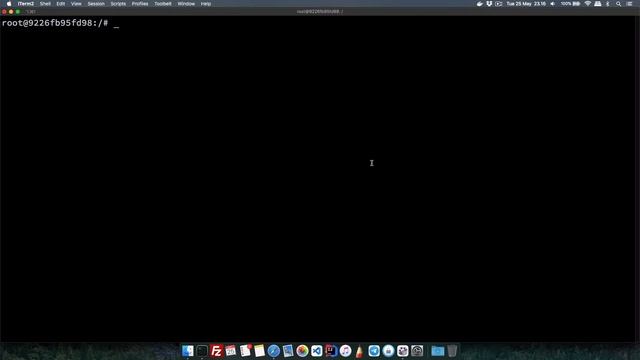Screen dimensions: 640x360
Task: Launch FileZilla from the Dock
Action: 216,351
